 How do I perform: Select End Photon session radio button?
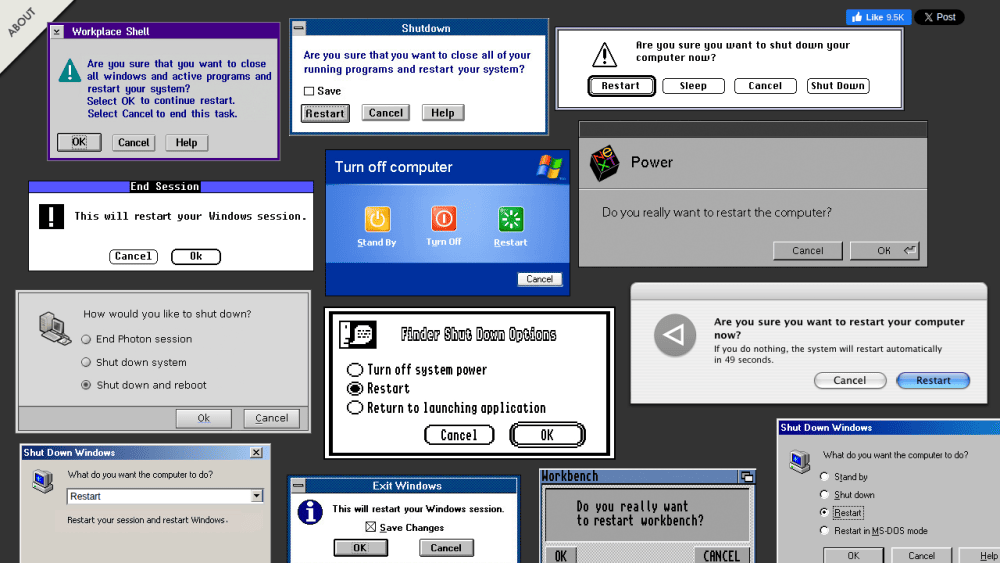pyautogui.click(x=86, y=339)
